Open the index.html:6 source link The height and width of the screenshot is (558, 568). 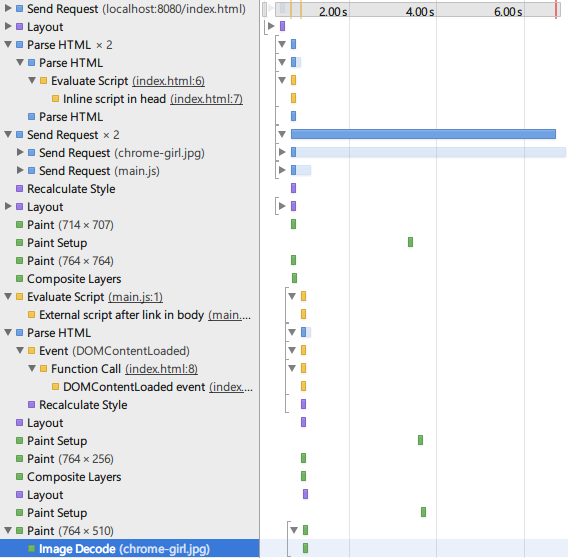[168, 81]
